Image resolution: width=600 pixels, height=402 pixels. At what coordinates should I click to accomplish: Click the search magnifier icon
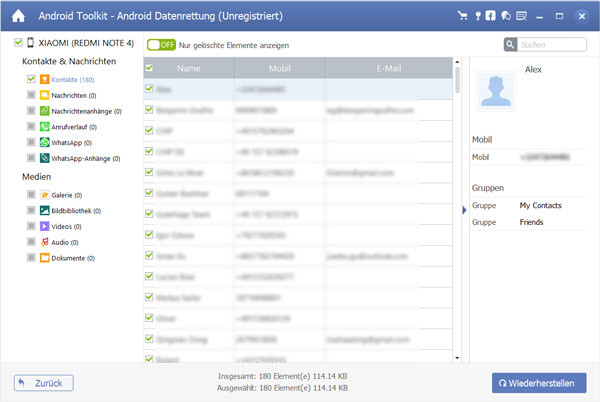510,44
